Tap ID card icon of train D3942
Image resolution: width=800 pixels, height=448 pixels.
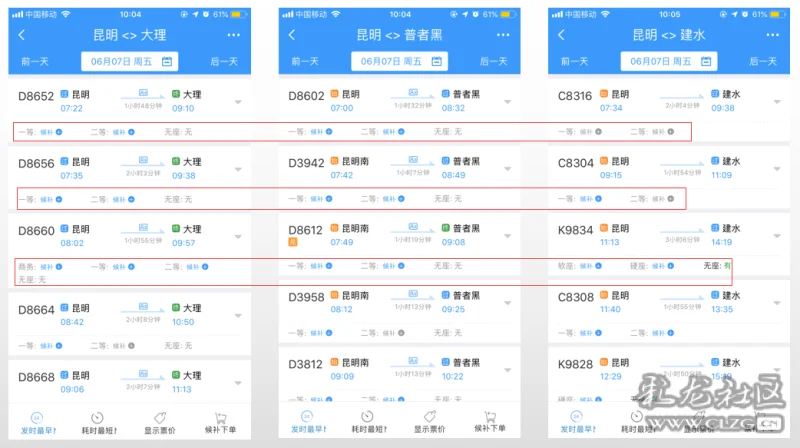(x=413, y=160)
